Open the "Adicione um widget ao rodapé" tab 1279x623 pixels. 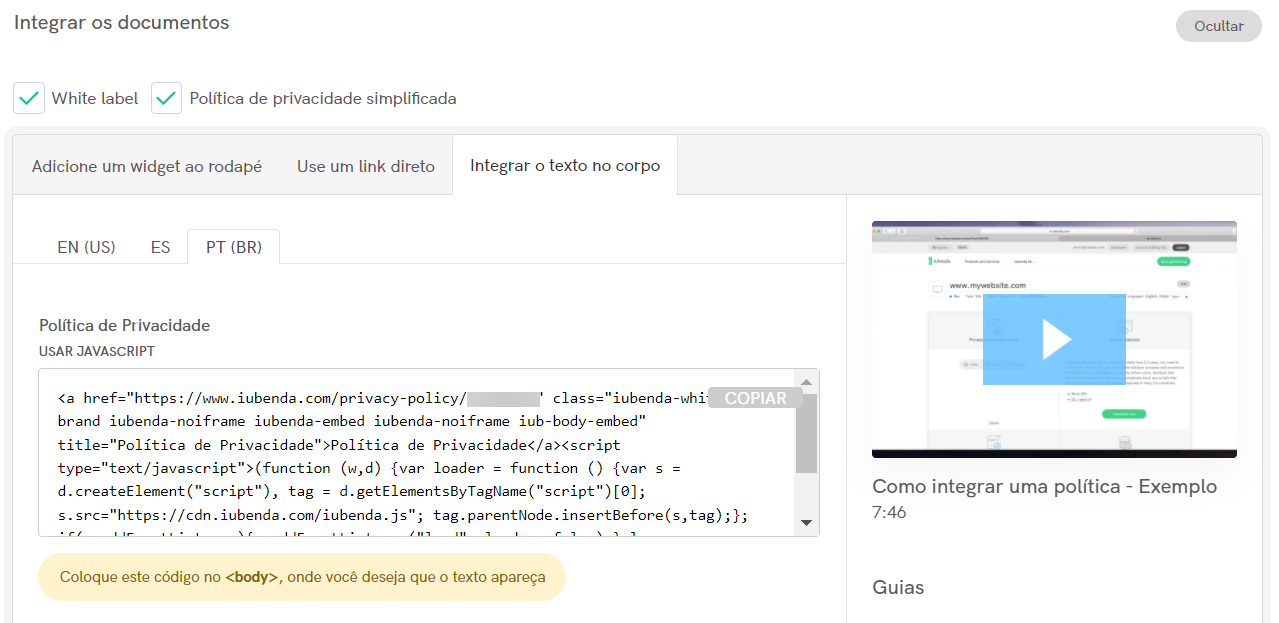coord(146,166)
